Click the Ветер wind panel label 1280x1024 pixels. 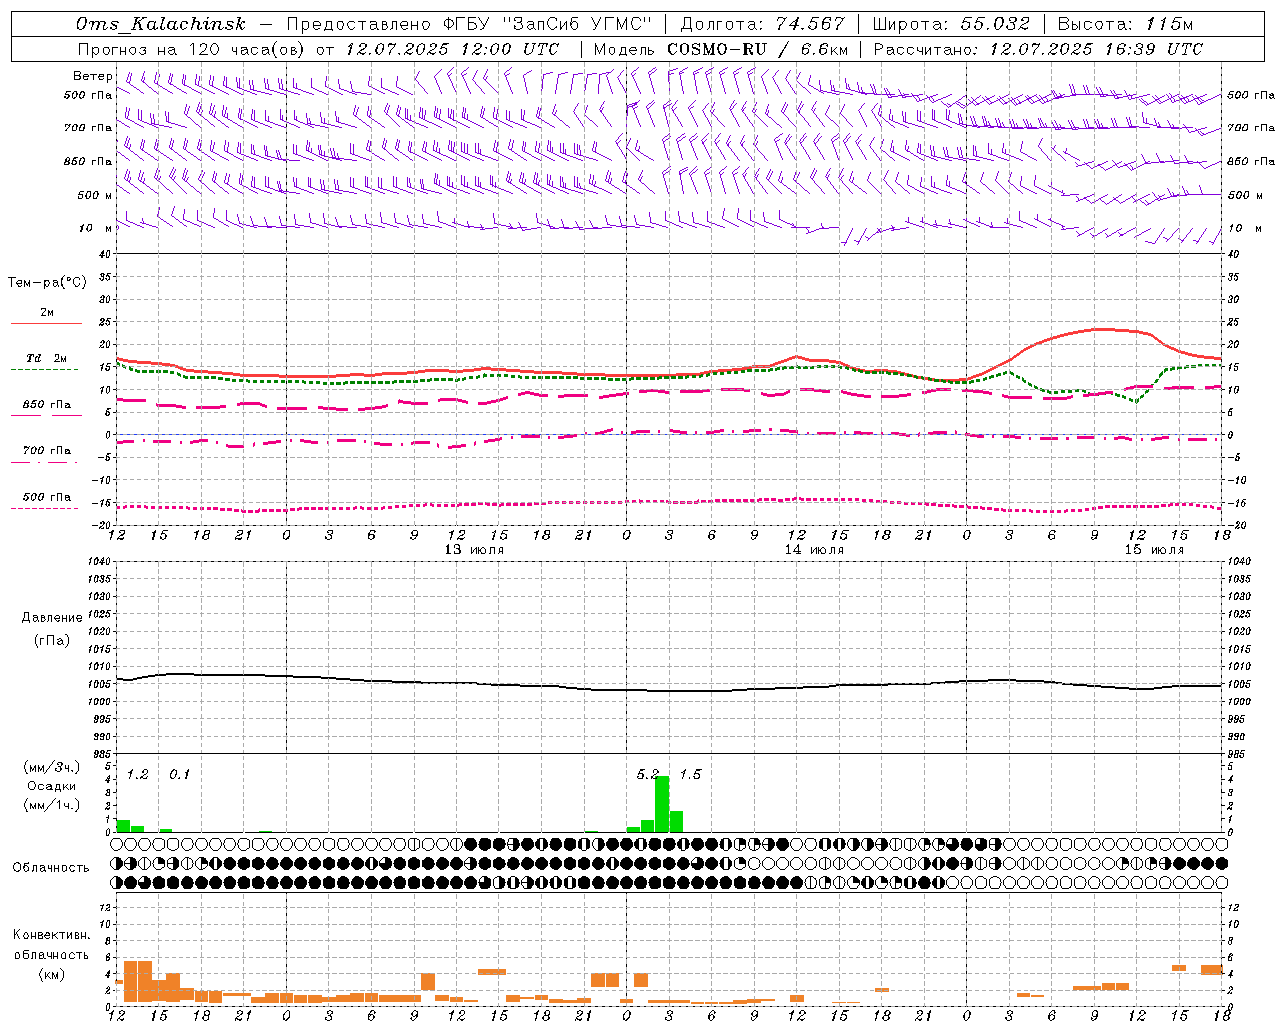pos(93,76)
